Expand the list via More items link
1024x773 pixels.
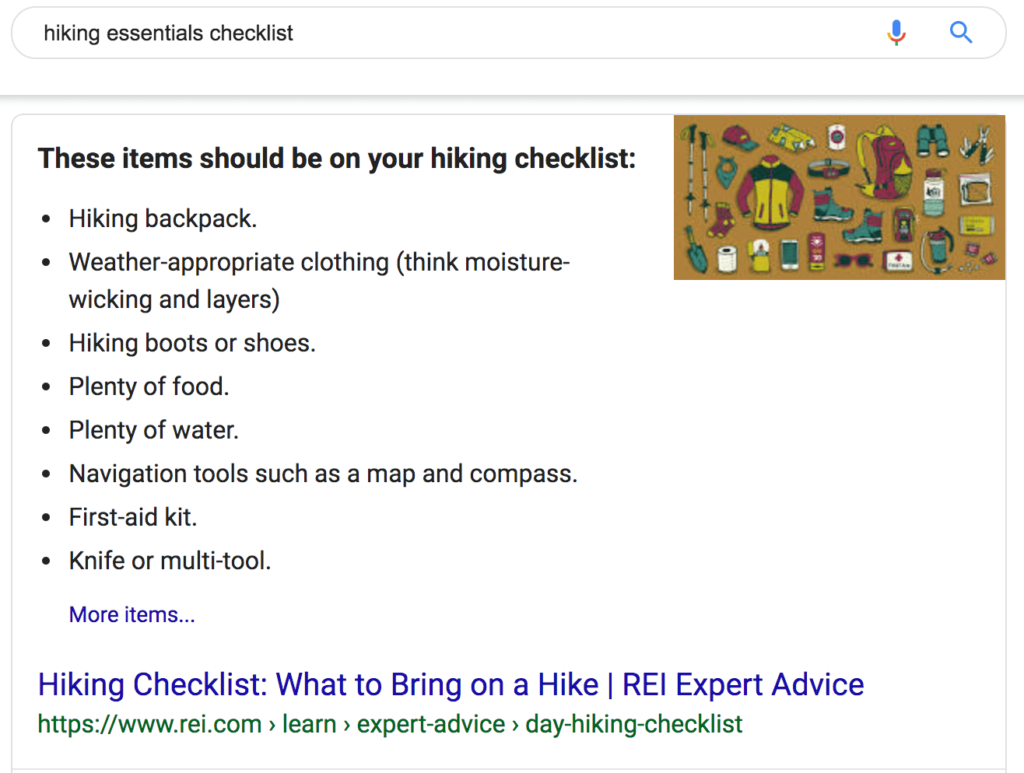coord(132,614)
